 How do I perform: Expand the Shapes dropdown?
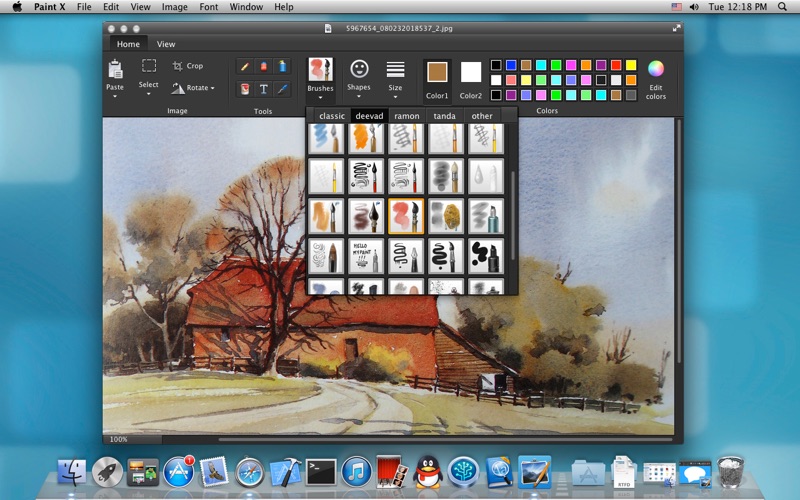point(358,88)
